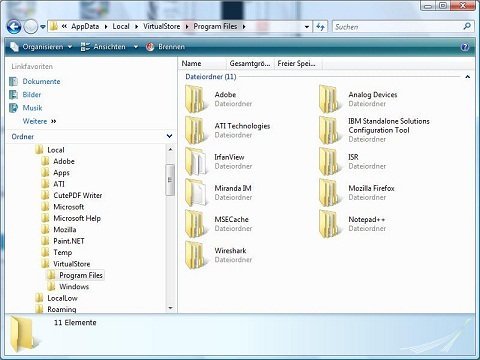The width and height of the screenshot is (480, 360).
Task: Click the Back navigation arrow button
Action: coord(14,27)
